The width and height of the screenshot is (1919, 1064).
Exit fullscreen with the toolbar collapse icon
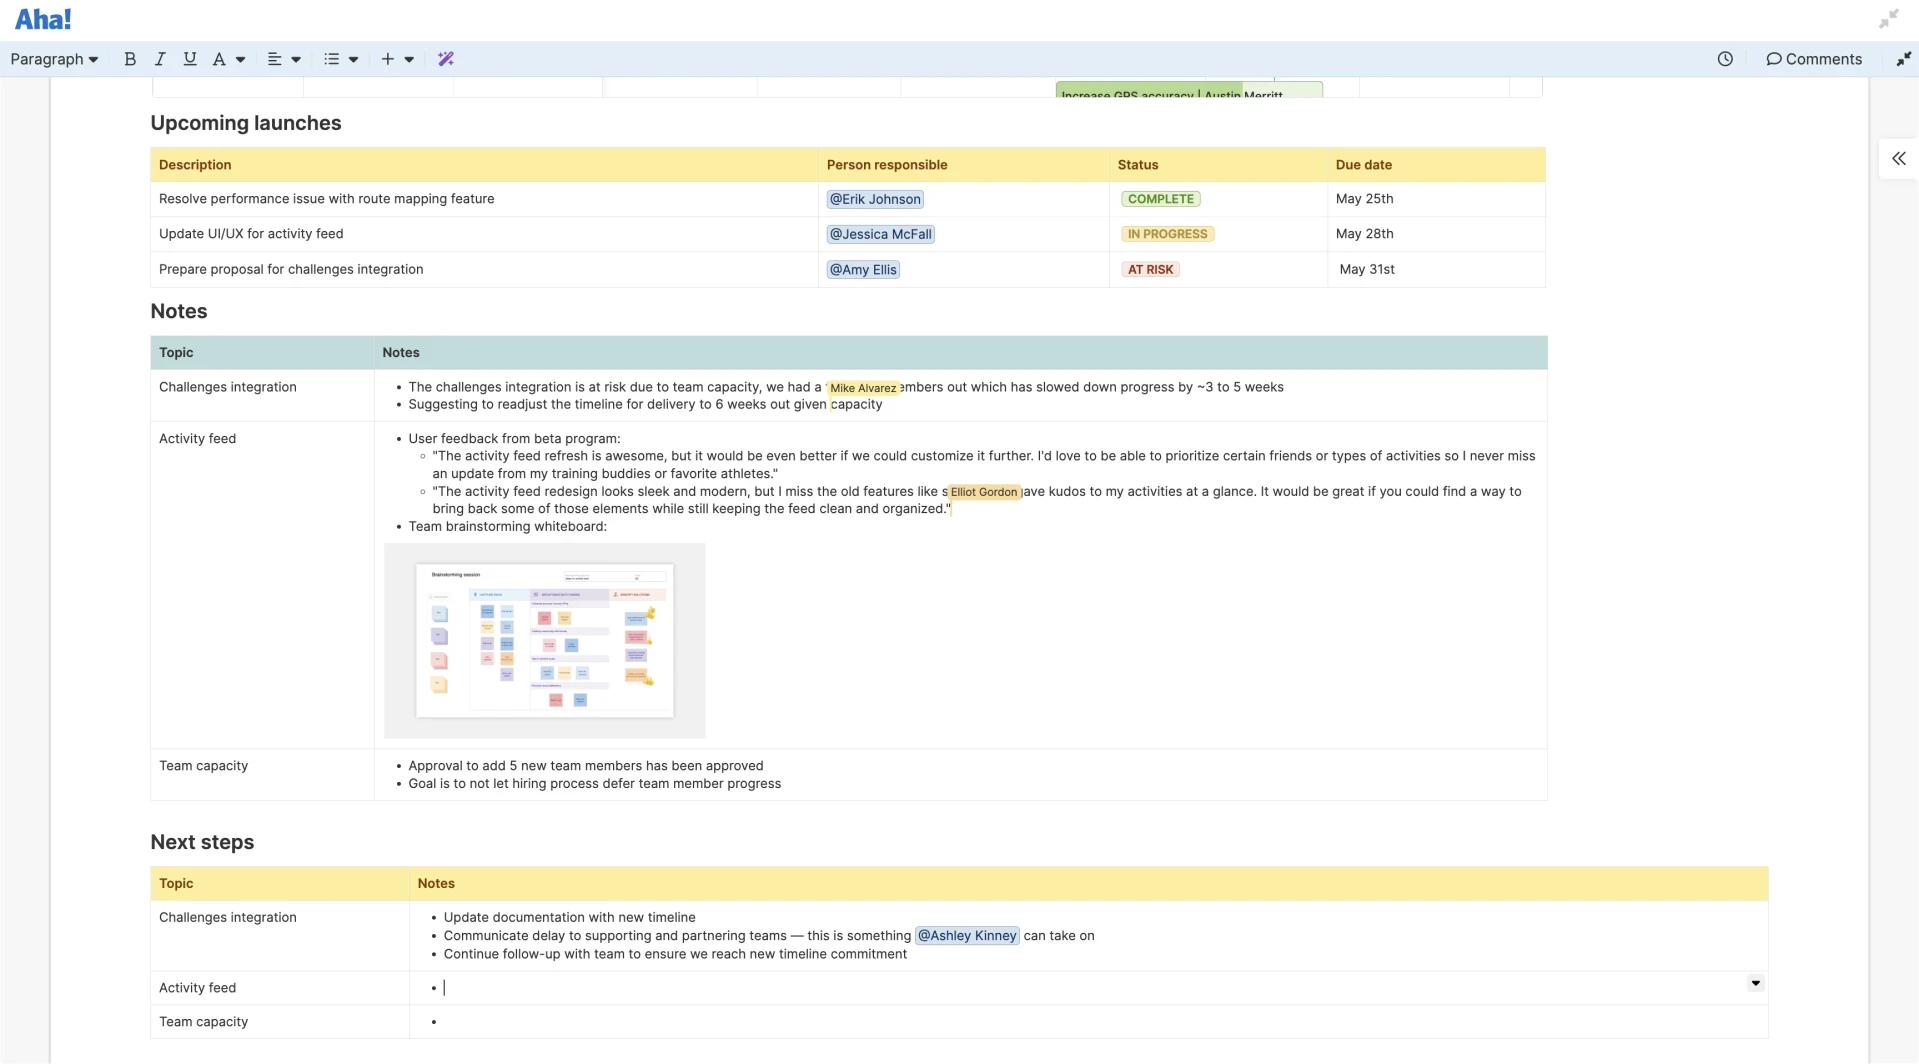[x=1903, y=59]
